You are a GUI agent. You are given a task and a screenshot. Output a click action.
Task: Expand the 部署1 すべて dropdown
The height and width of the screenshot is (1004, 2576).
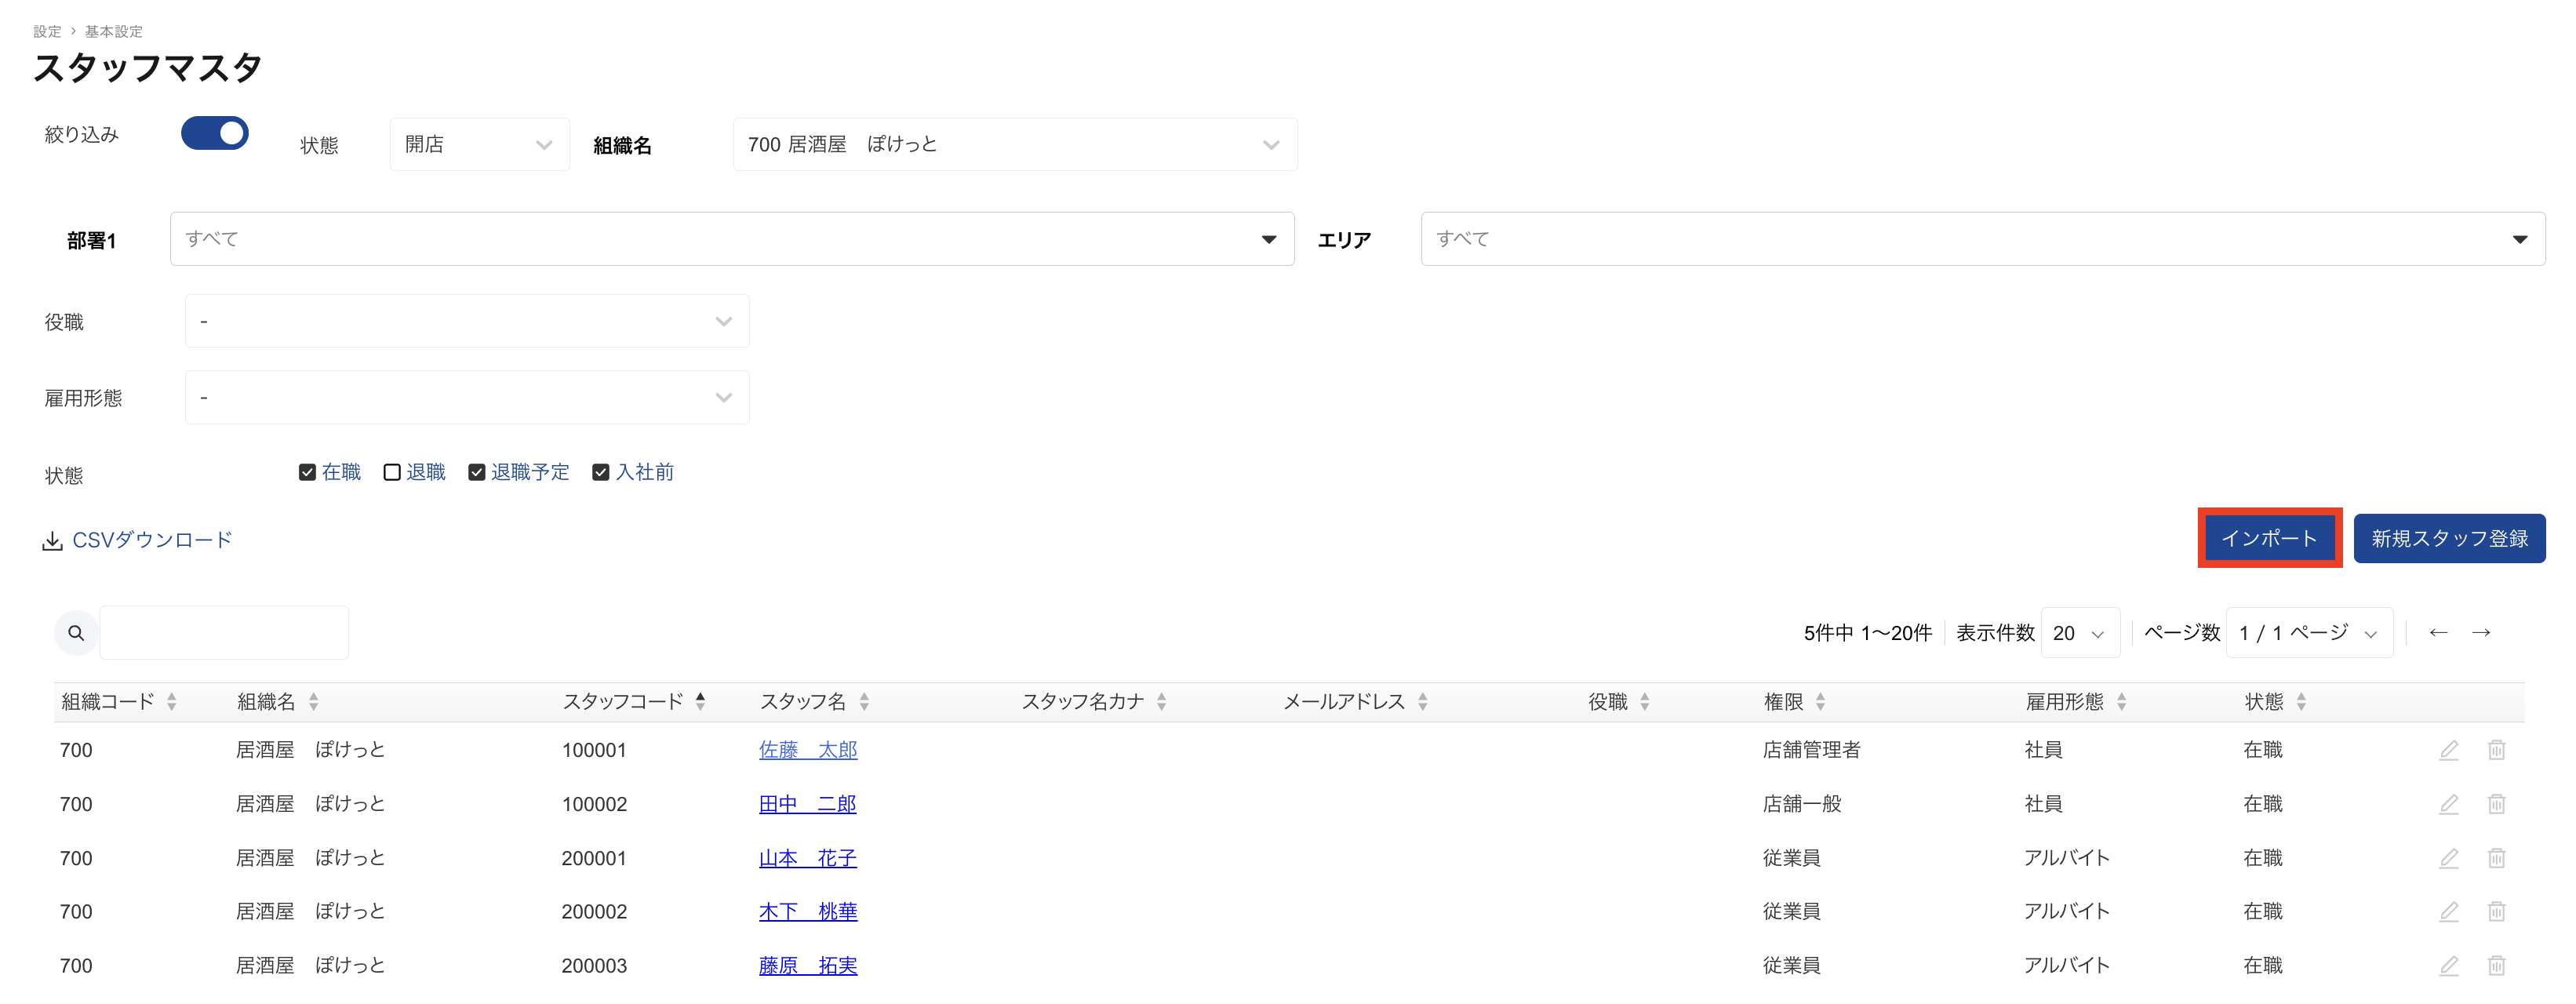point(732,239)
